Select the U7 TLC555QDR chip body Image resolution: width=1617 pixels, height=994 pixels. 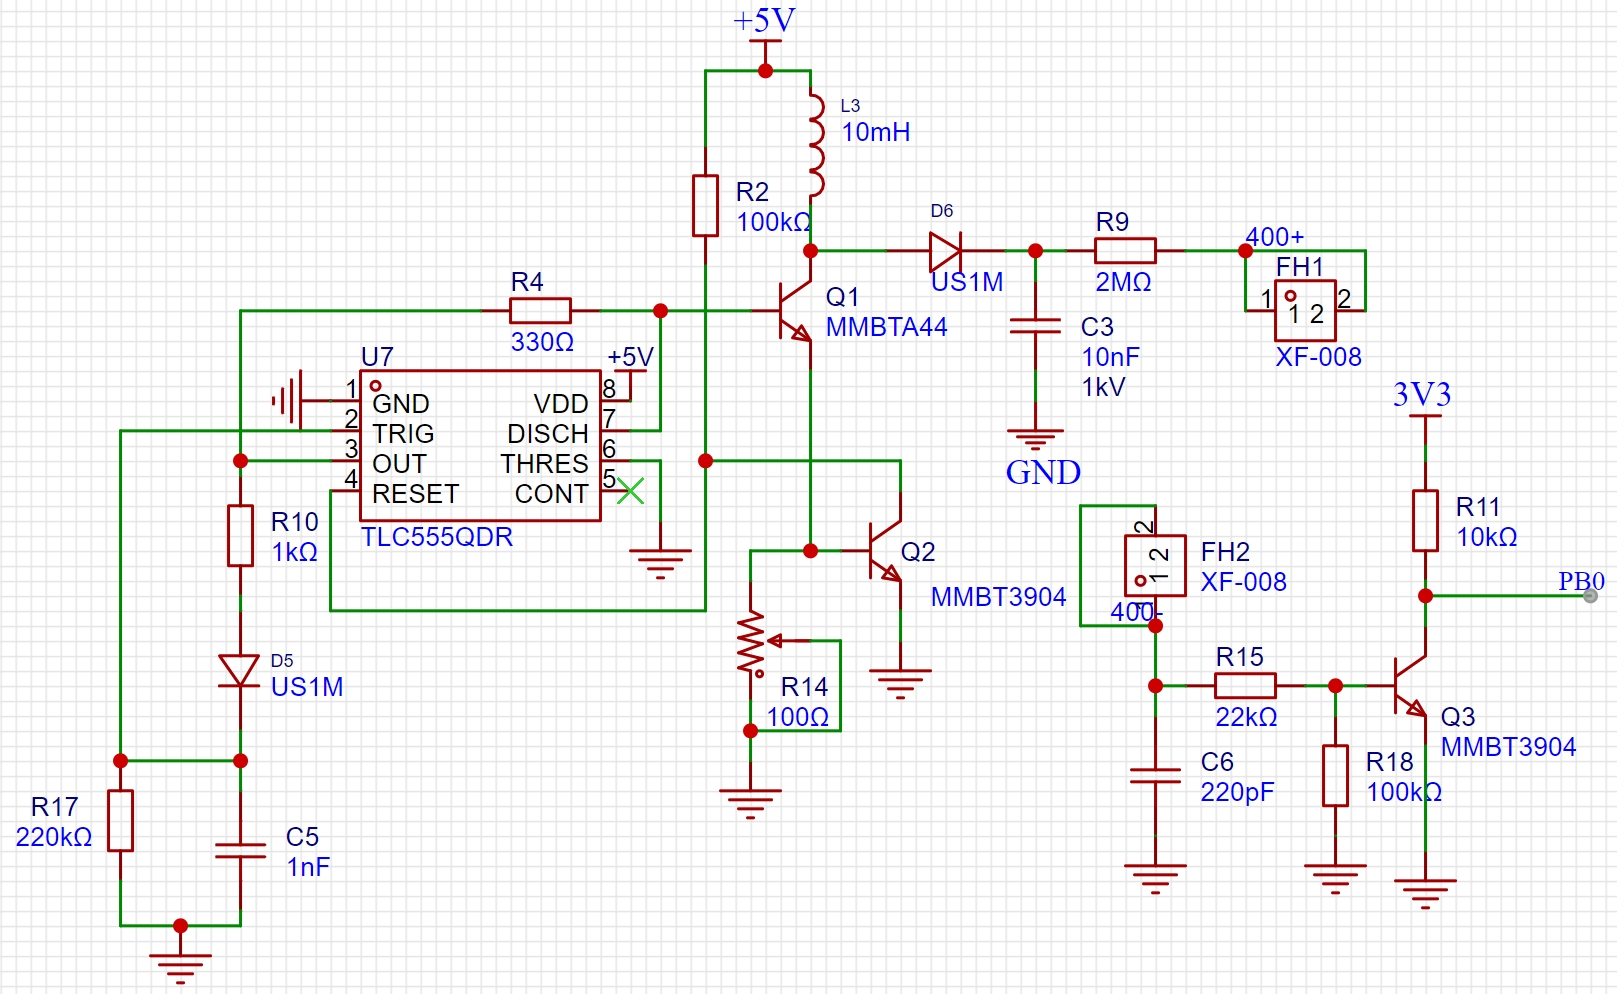(480, 446)
